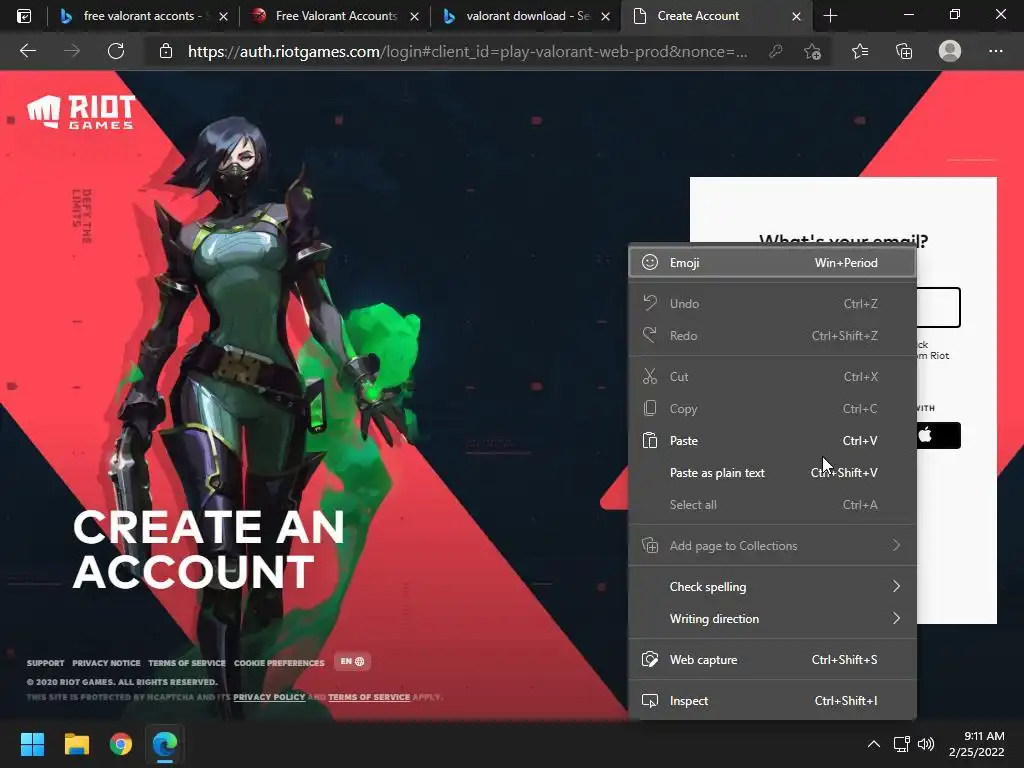The height and width of the screenshot is (768, 1024).
Task: Open the Collections toolbar icon
Action: tap(904, 51)
